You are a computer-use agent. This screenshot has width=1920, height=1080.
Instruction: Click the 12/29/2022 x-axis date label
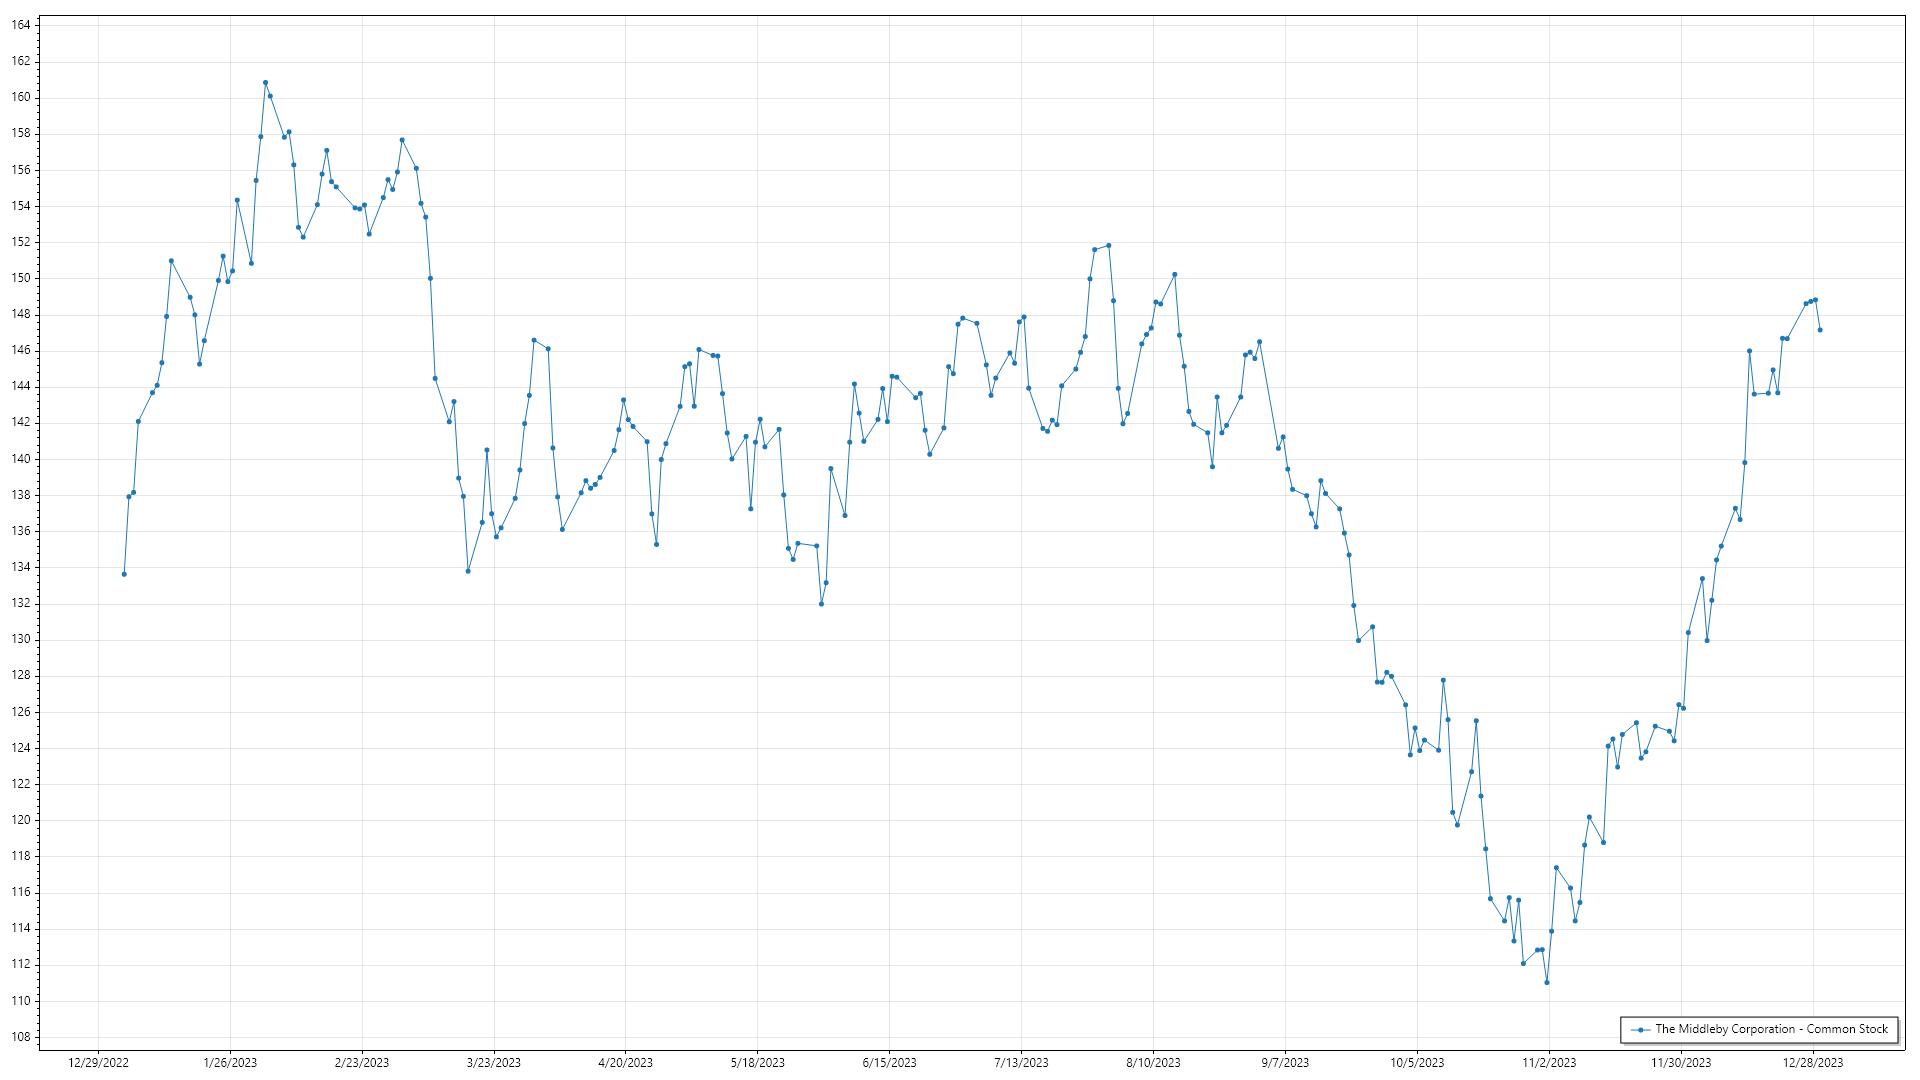pos(98,1063)
